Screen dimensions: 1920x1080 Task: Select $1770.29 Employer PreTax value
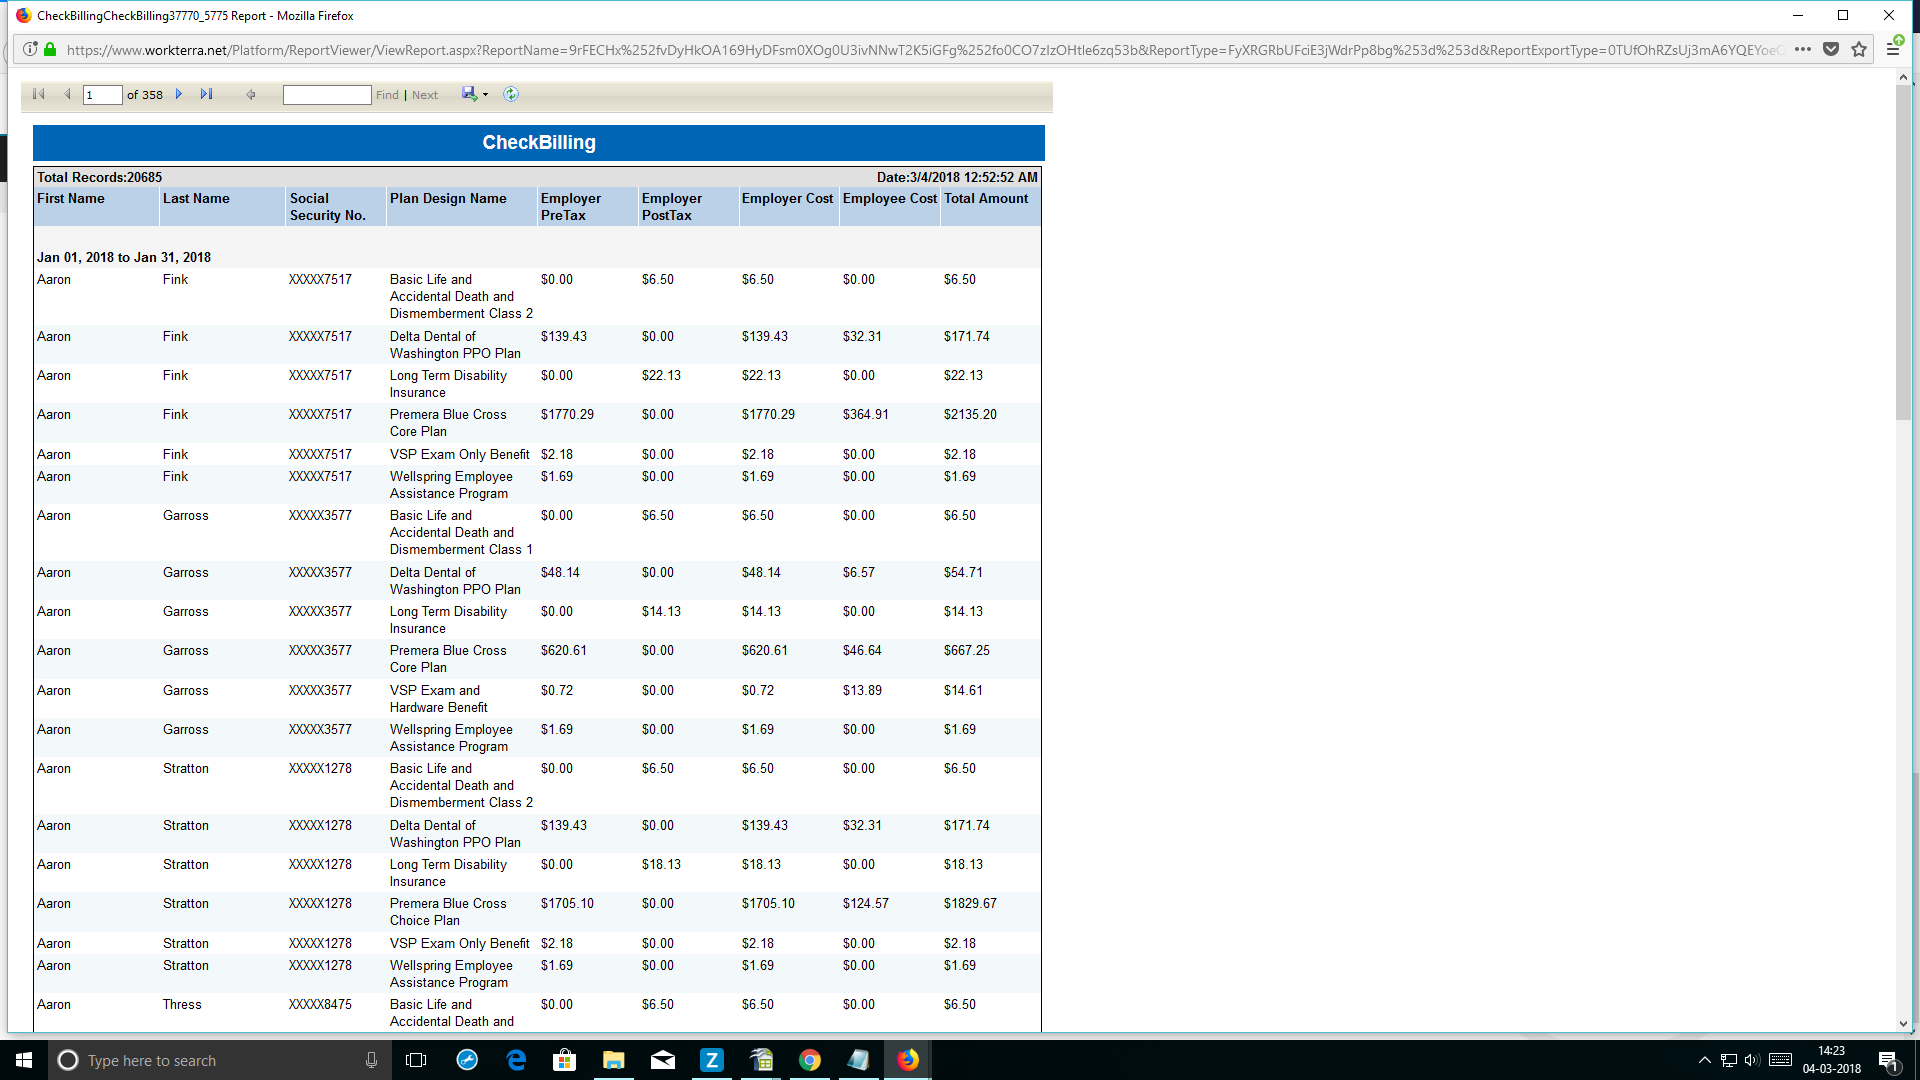567,414
